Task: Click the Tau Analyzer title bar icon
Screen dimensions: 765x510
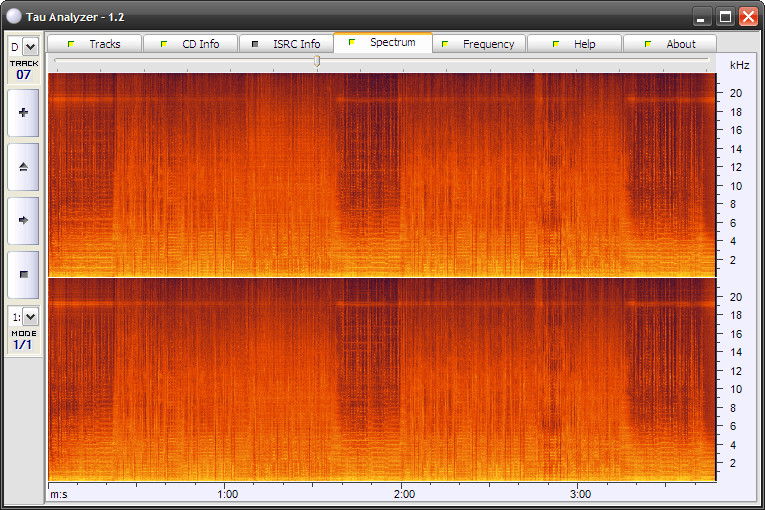Action: coord(13,16)
